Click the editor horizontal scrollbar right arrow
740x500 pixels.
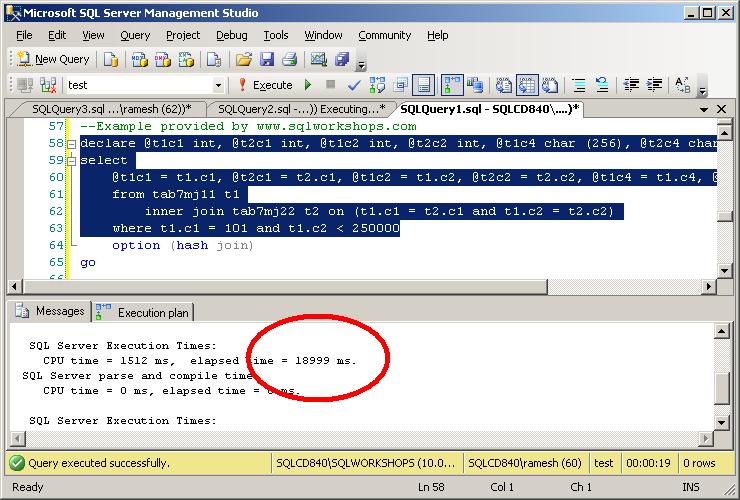click(x=708, y=286)
